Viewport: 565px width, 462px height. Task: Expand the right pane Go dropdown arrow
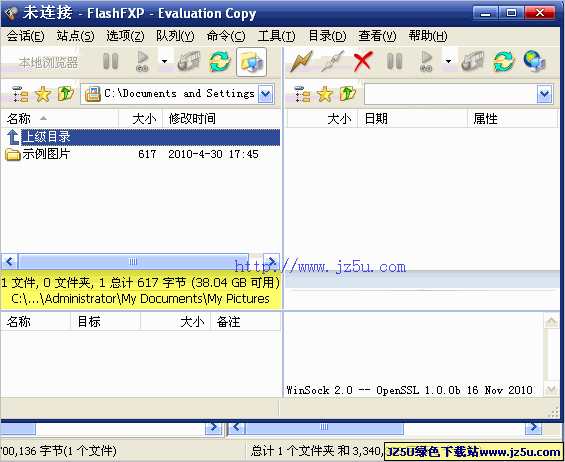448,62
